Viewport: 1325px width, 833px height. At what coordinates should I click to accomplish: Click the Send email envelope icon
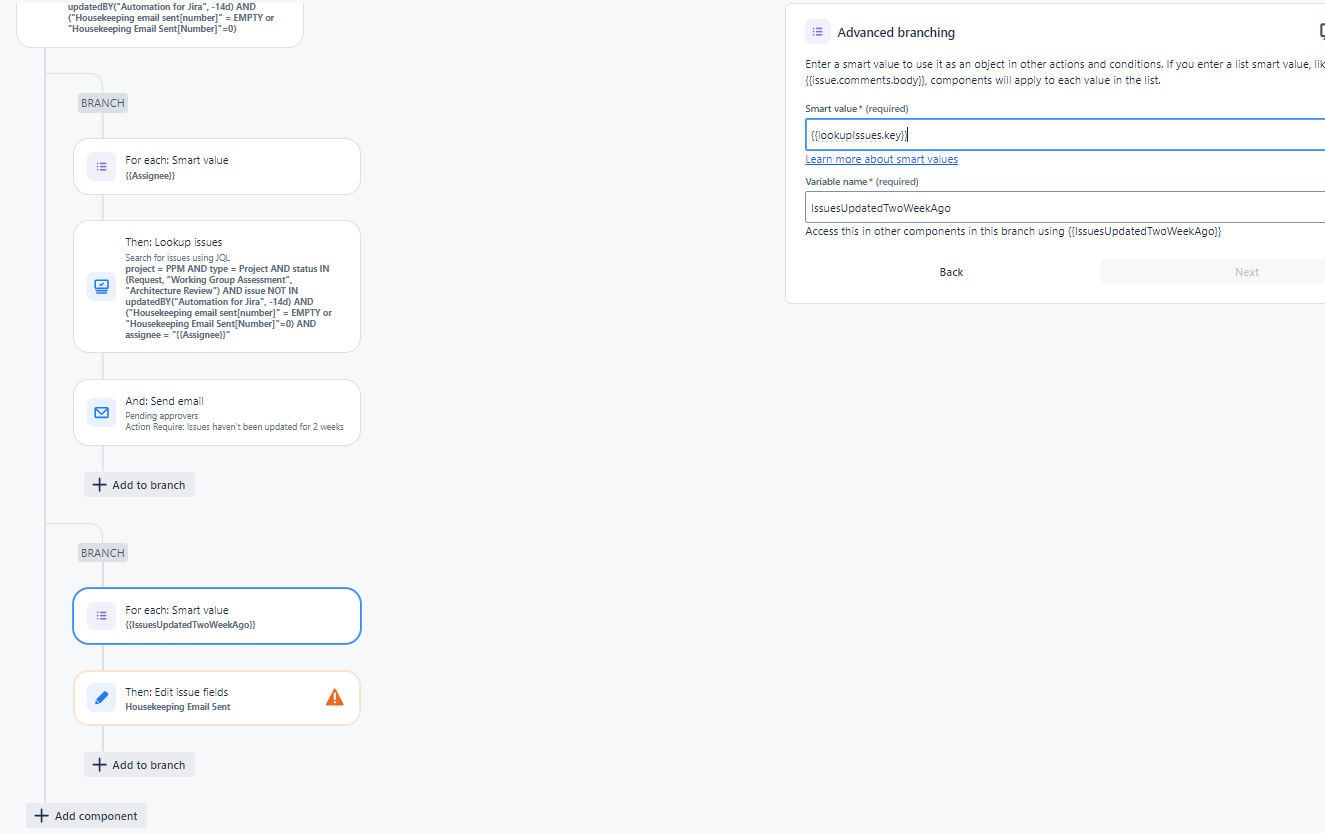pos(101,412)
